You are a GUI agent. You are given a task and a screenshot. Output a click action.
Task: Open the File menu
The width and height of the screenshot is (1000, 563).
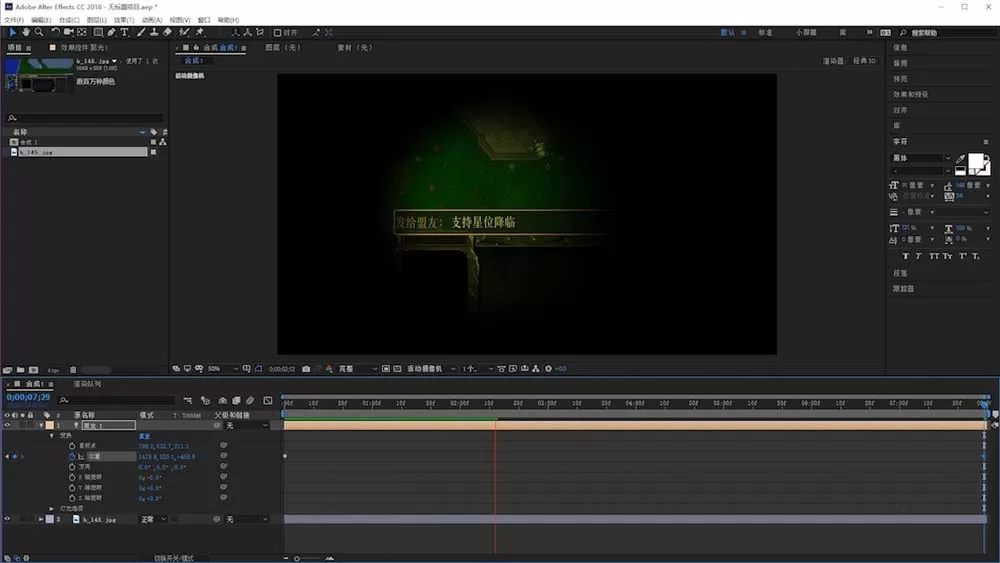click(x=14, y=20)
